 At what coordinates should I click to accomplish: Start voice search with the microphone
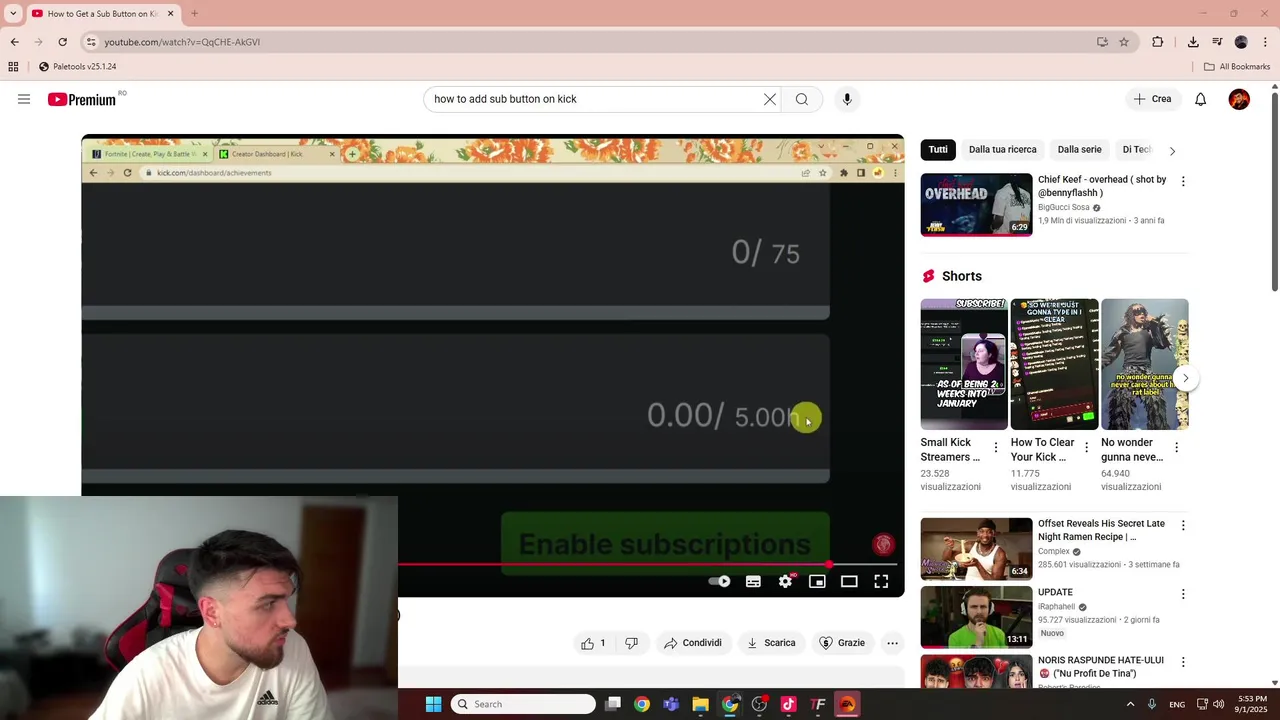(x=847, y=99)
